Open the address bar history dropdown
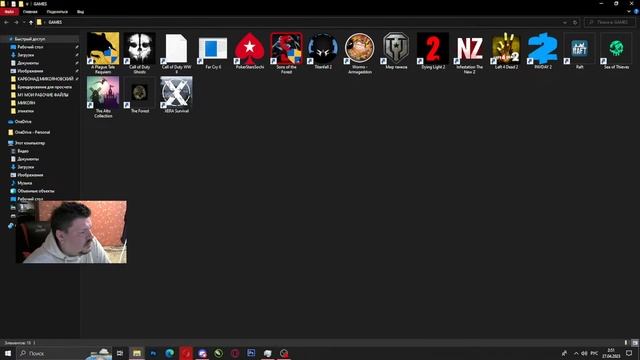The height and width of the screenshot is (360, 640). tap(565, 22)
